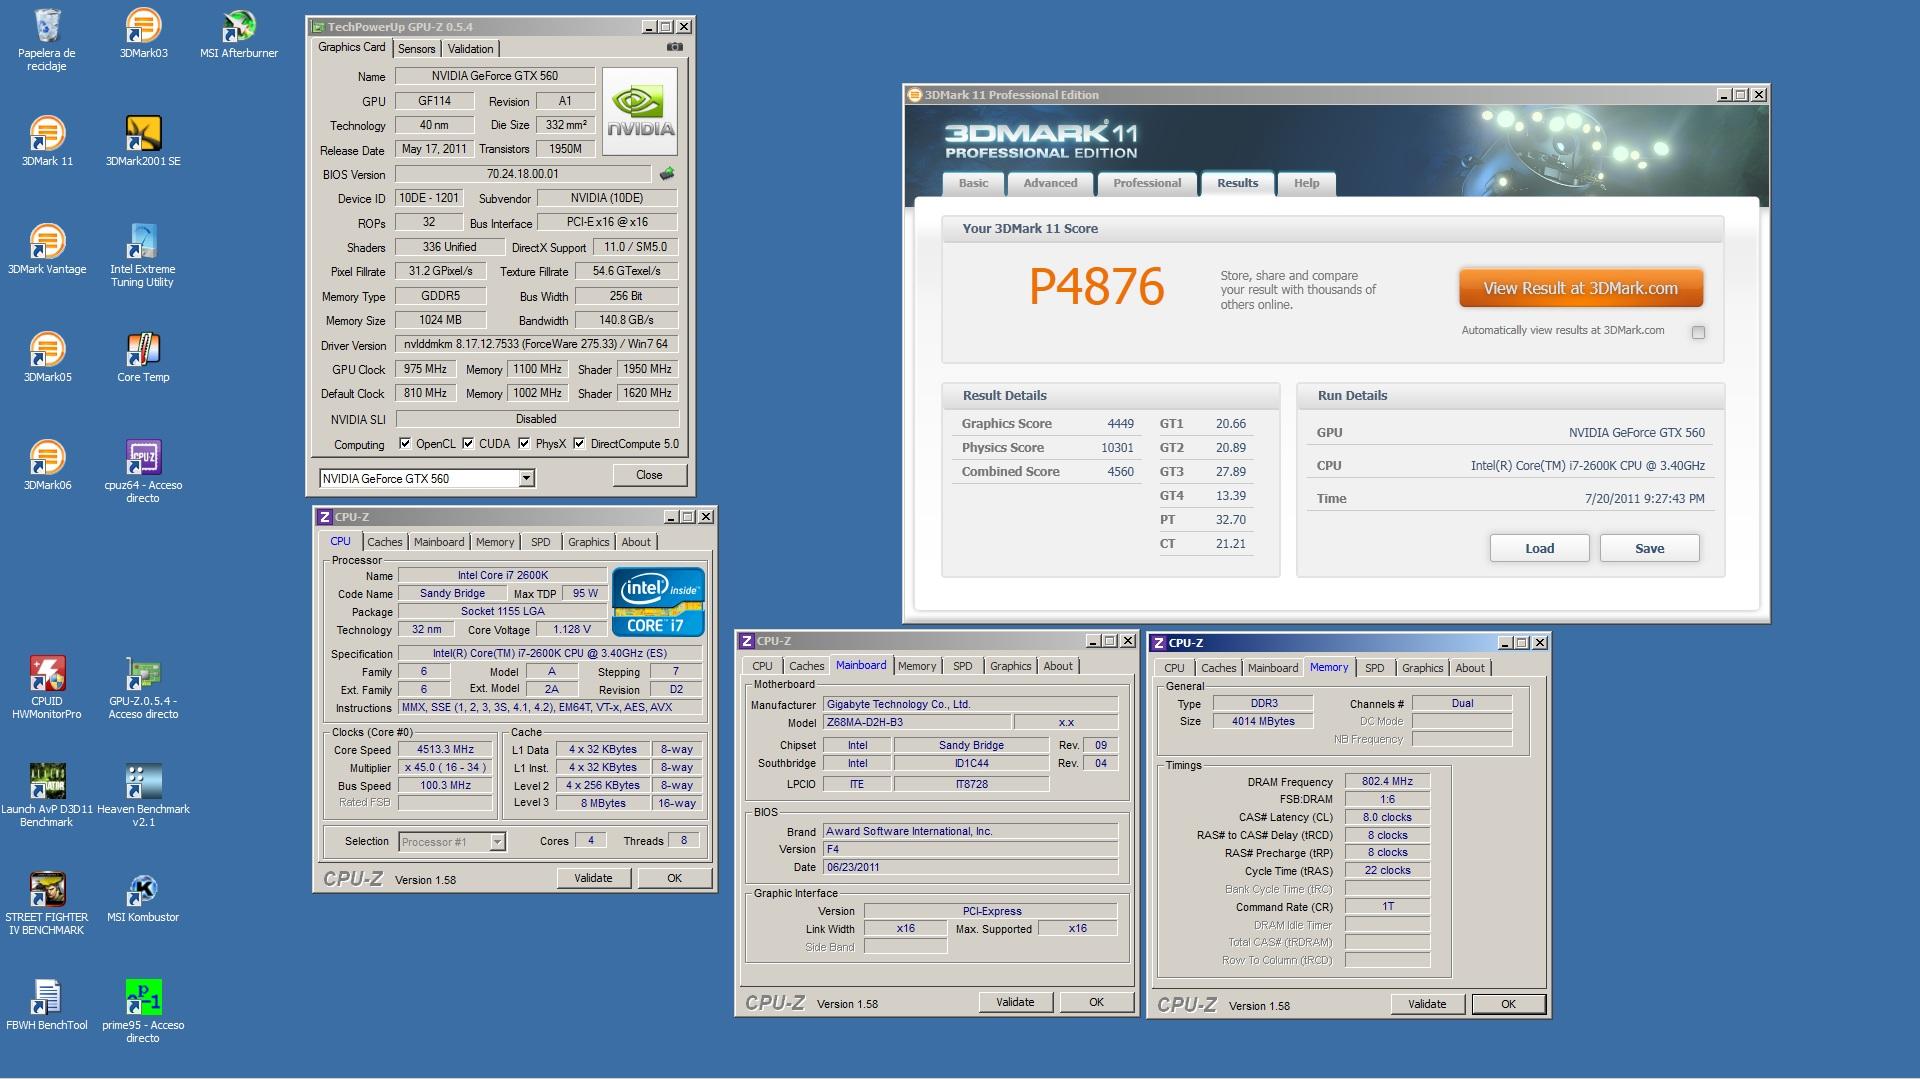Click OK in Mainboard CPU-Z window

tap(1097, 1002)
